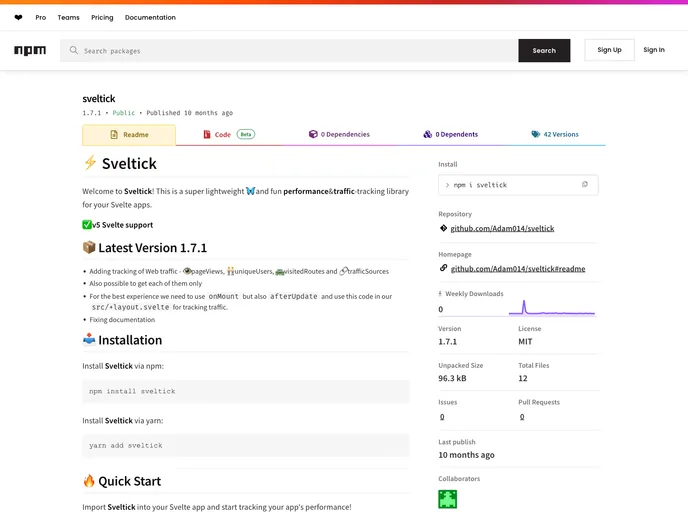Image resolution: width=688 pixels, height=512 pixels.
Task: Click the Beta badge next to Code
Action: coord(246,134)
